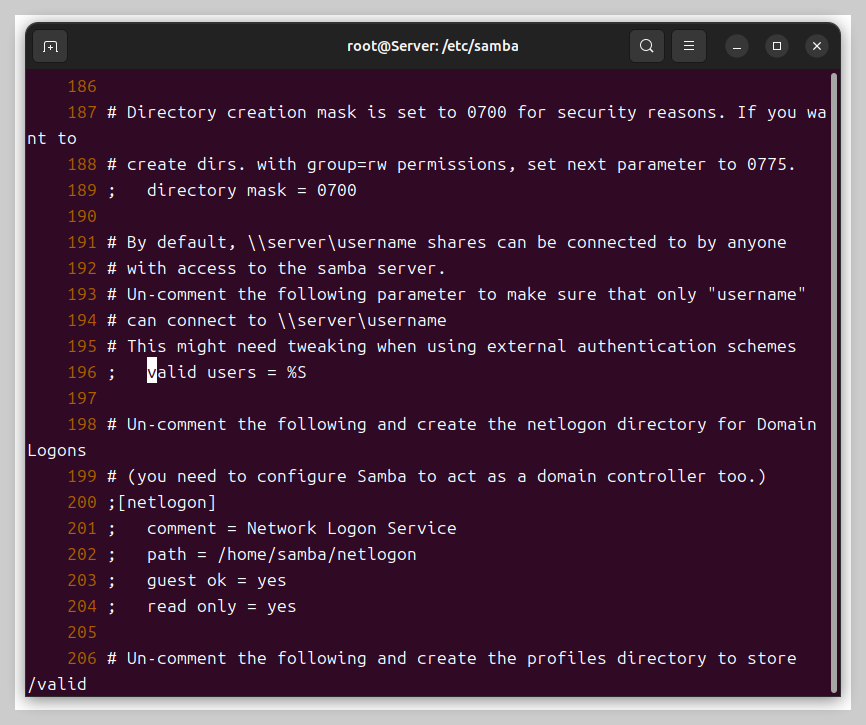Image resolution: width=866 pixels, height=725 pixels.
Task: Click the '%S' value on line 196
Action: [x=297, y=373]
